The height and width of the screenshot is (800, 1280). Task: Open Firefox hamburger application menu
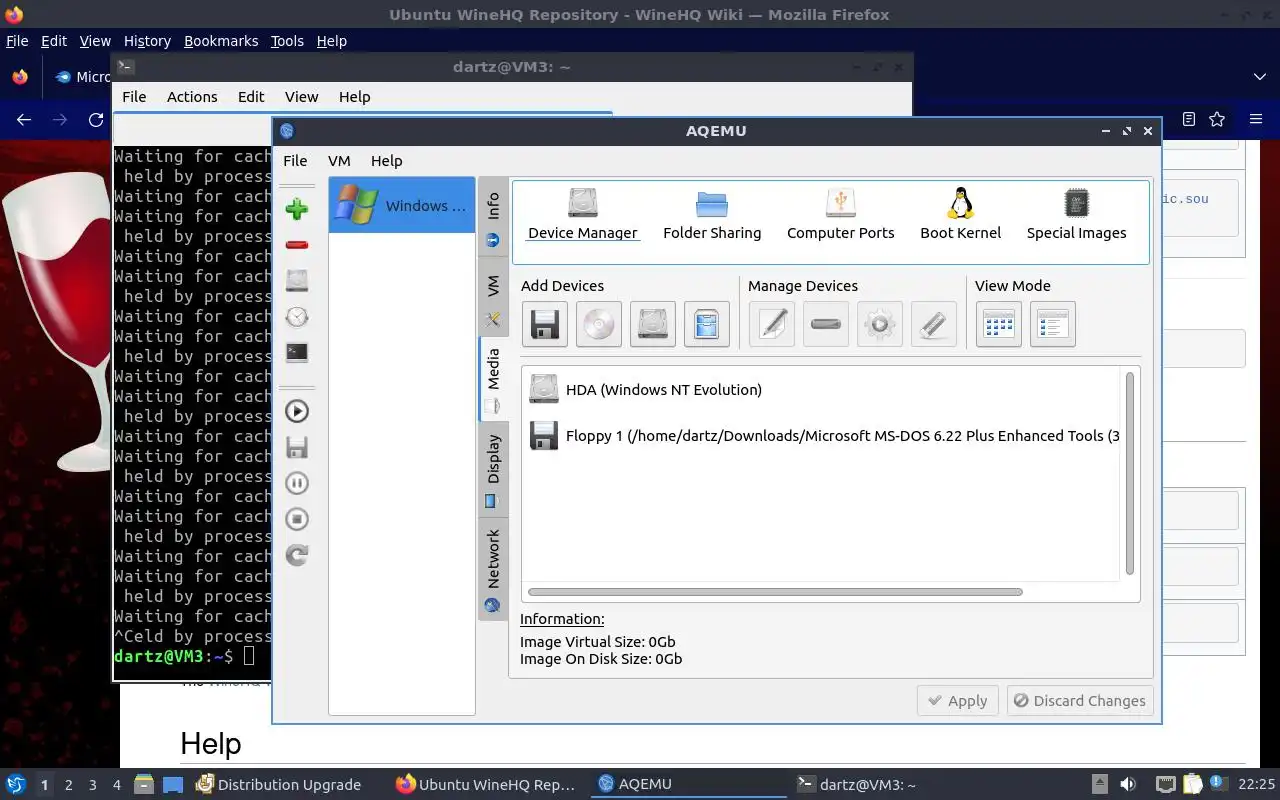coord(1256,119)
